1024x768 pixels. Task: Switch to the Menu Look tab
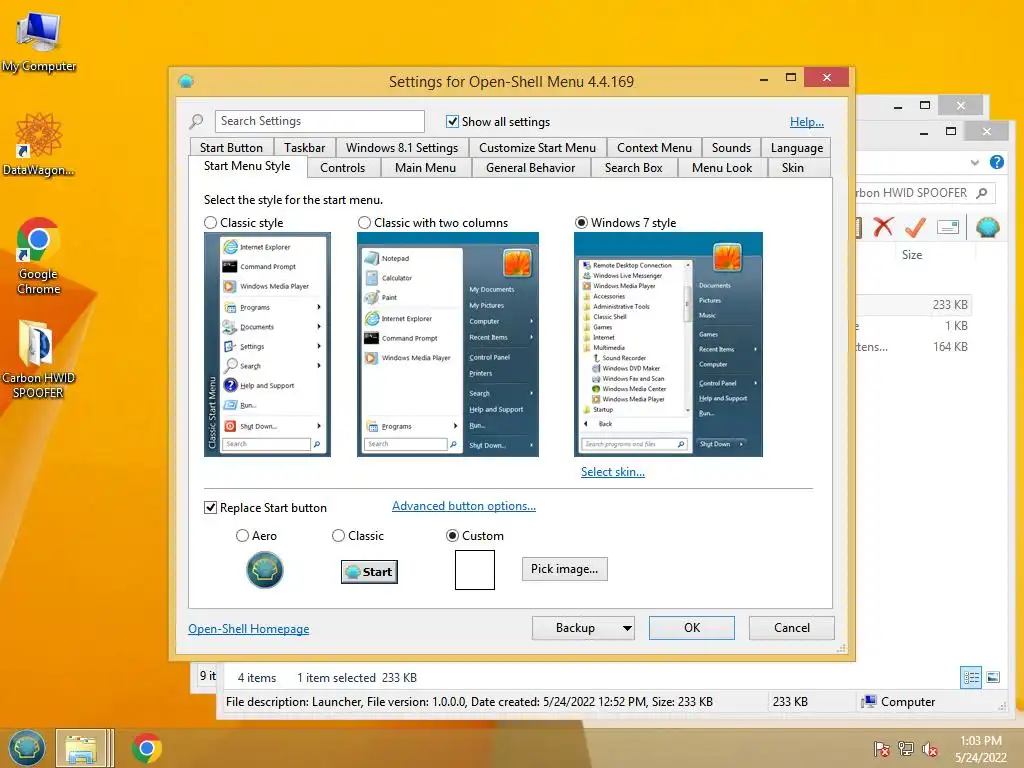point(722,168)
